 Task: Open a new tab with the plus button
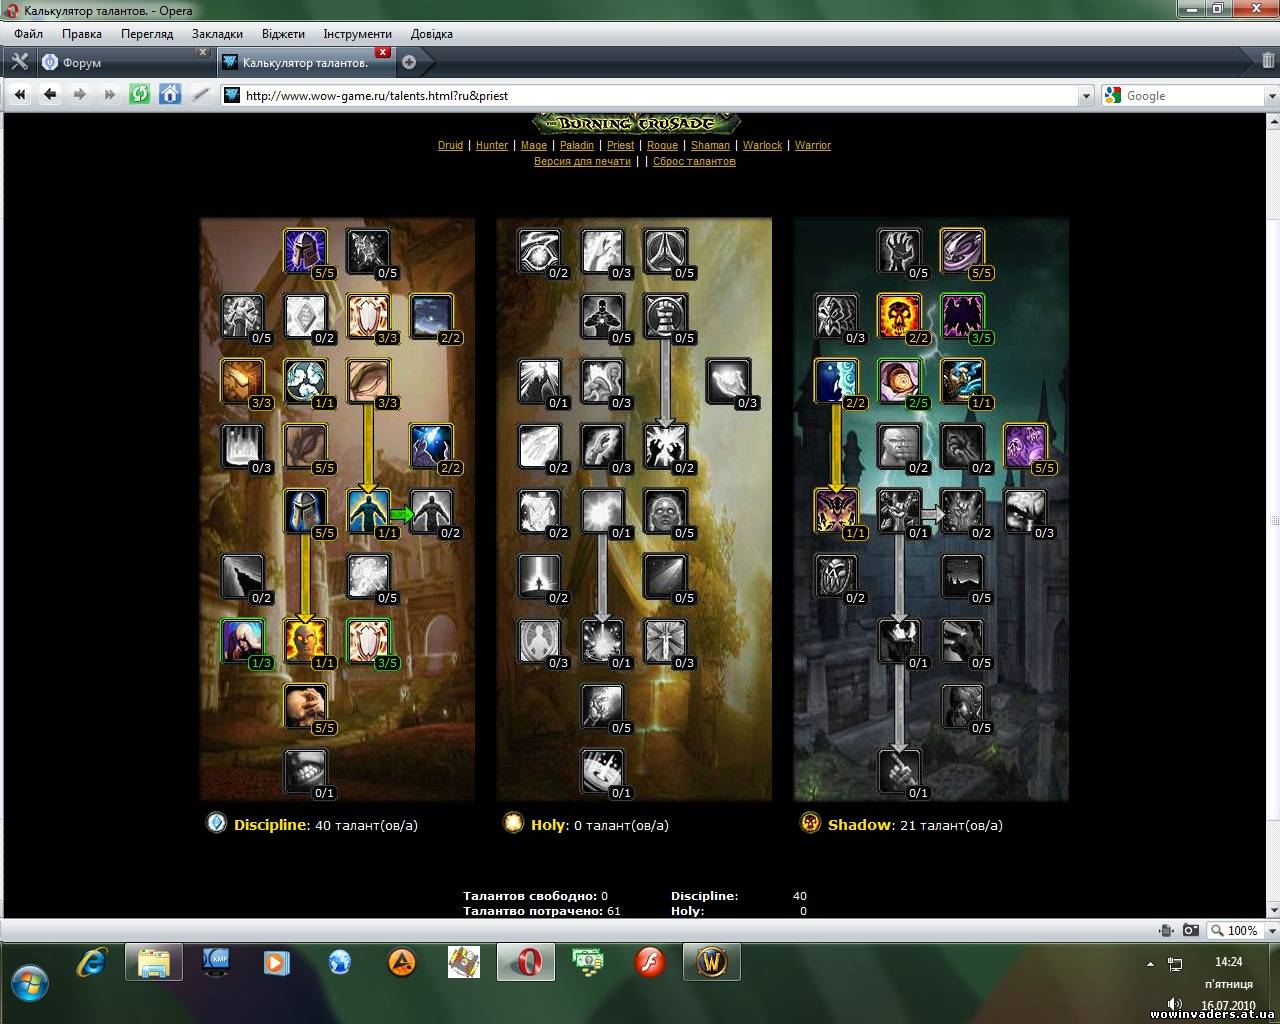(409, 62)
